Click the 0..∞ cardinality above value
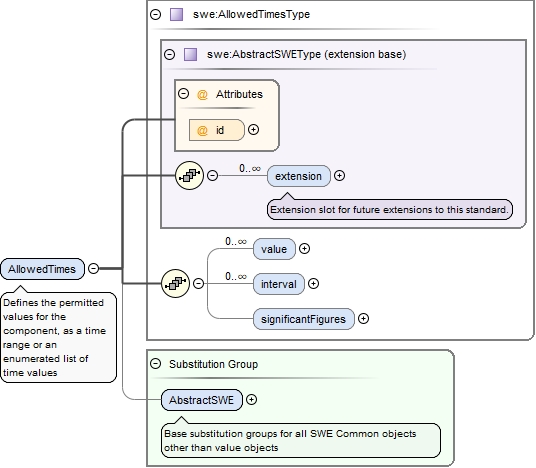The width and height of the screenshot is (536, 468). [236, 242]
